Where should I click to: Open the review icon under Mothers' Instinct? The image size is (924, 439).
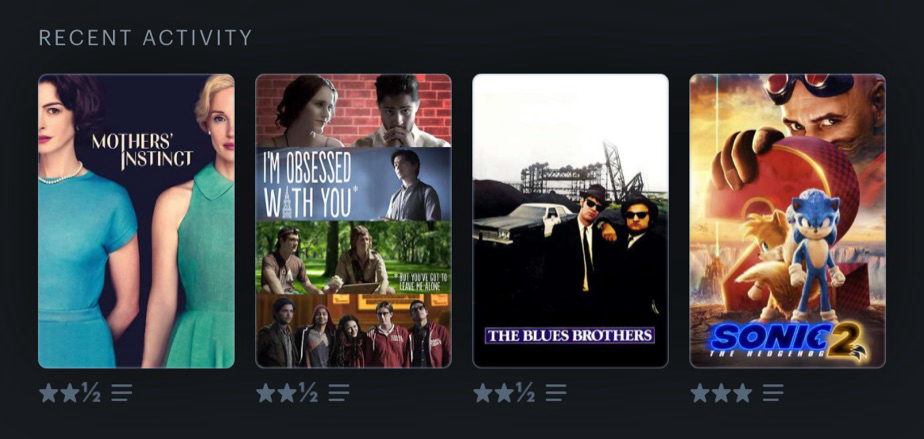pyautogui.click(x=121, y=392)
